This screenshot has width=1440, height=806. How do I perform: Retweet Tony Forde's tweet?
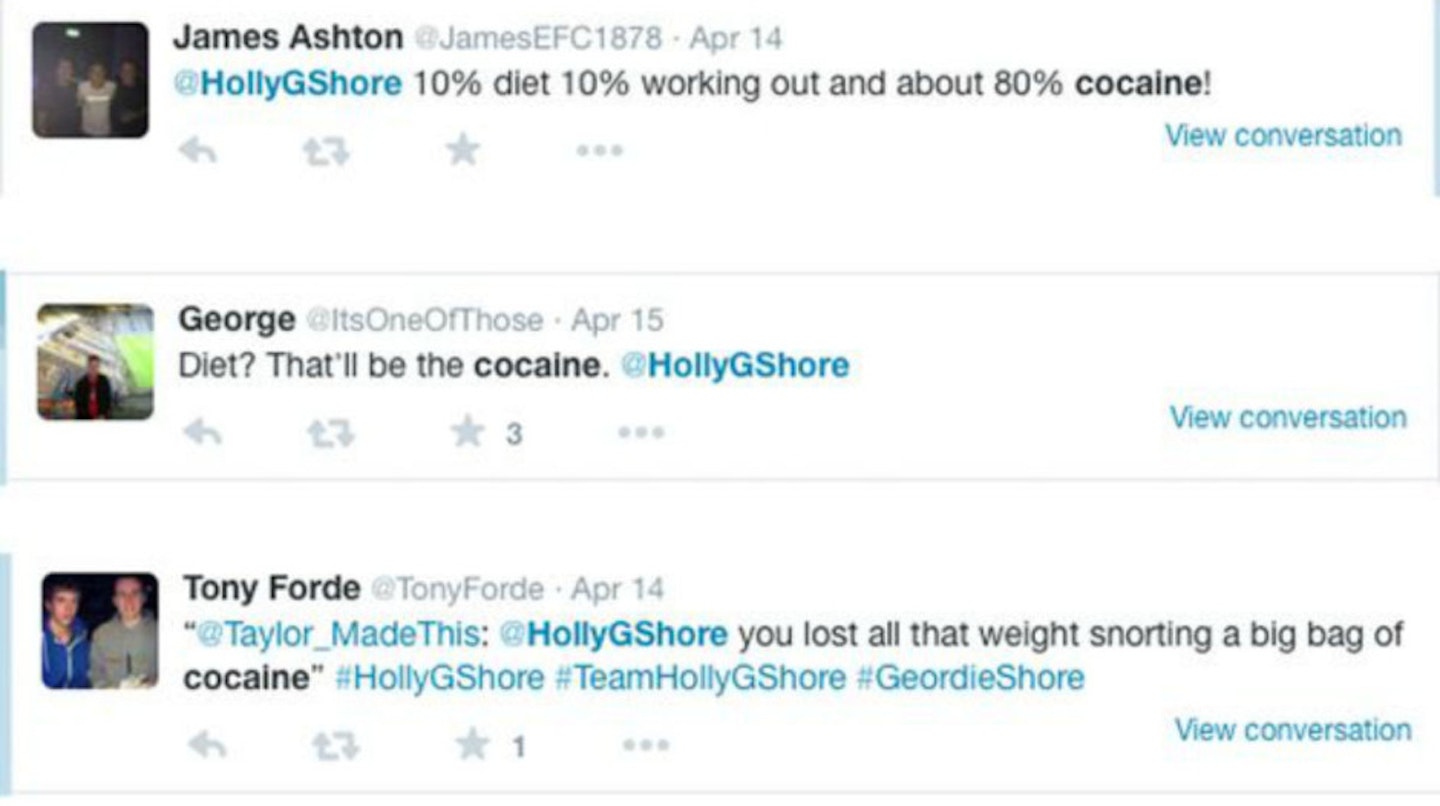tap(335, 745)
